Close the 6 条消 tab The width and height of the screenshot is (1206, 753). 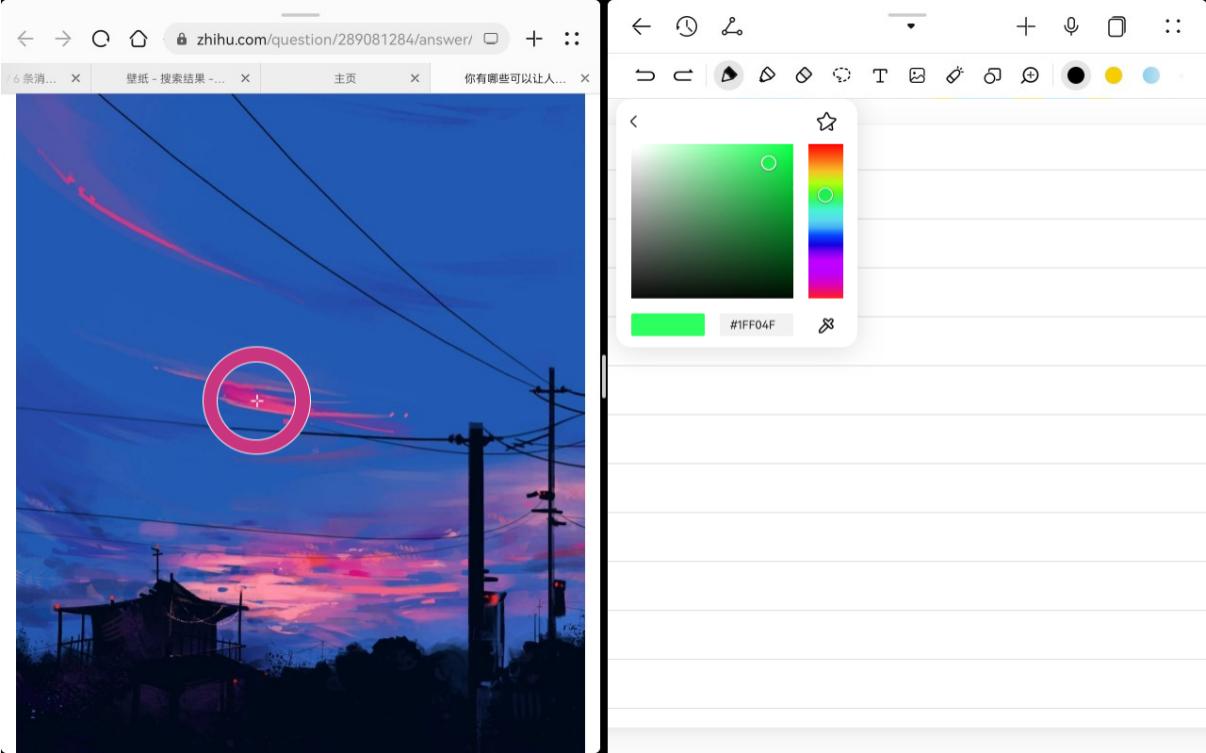pos(75,78)
